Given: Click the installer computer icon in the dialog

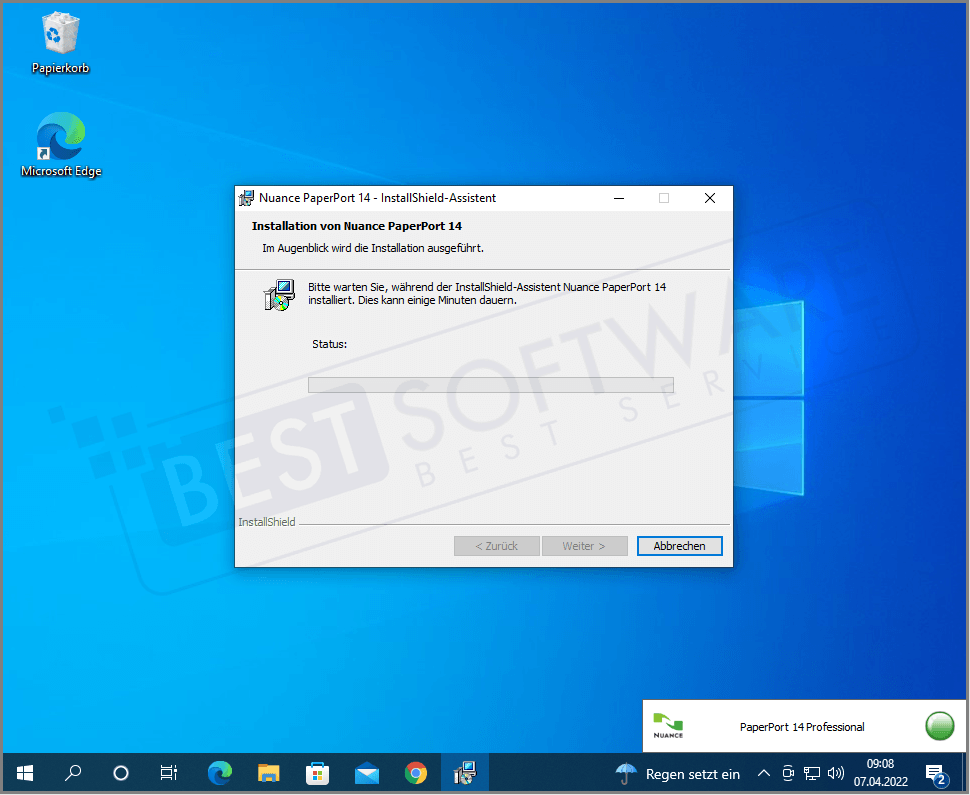Looking at the screenshot, I should click(279, 295).
